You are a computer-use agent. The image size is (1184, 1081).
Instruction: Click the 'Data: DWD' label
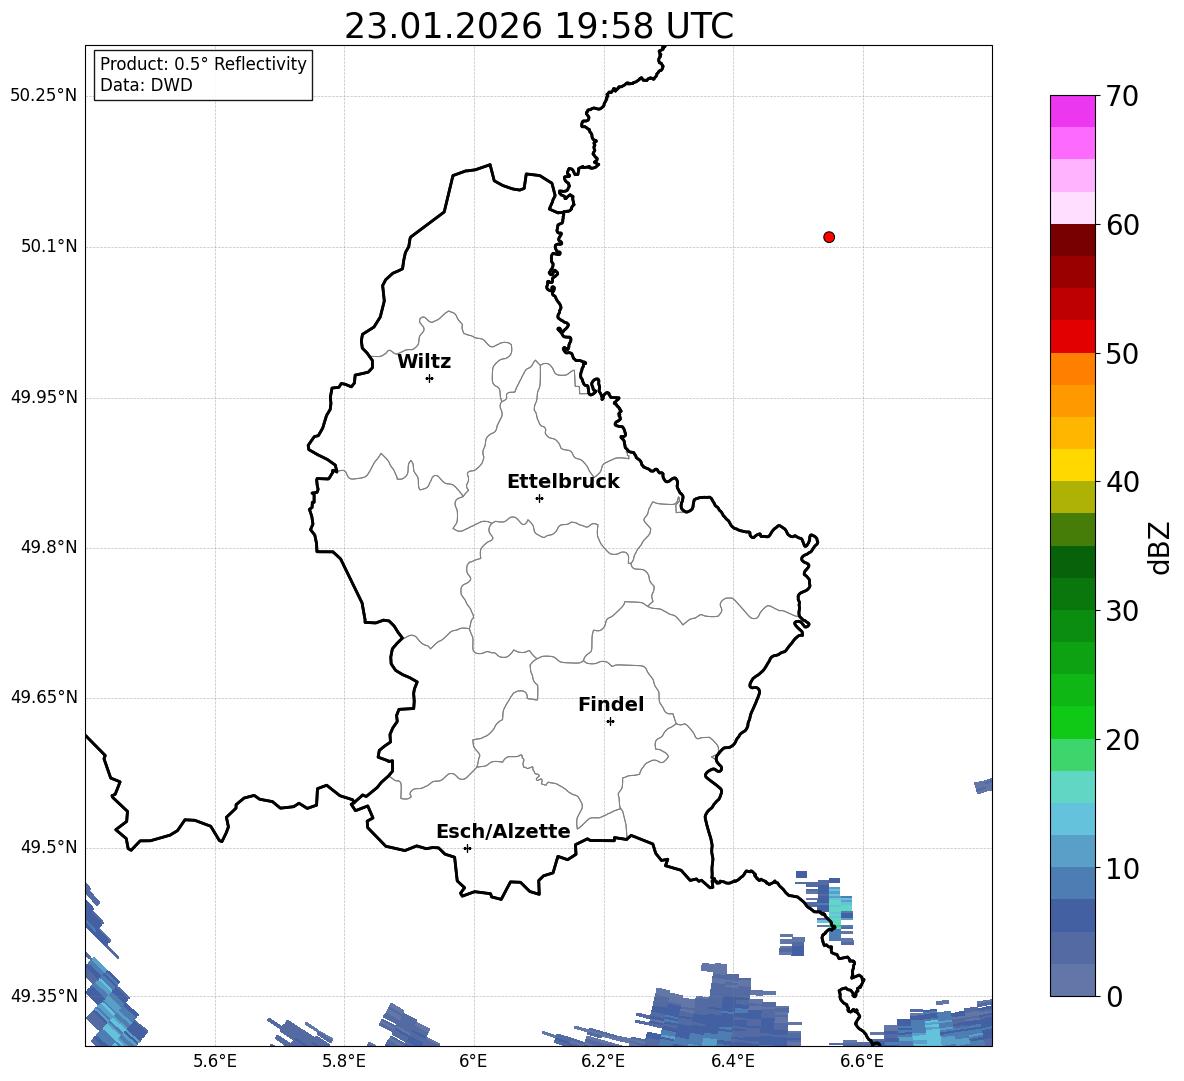[146, 85]
